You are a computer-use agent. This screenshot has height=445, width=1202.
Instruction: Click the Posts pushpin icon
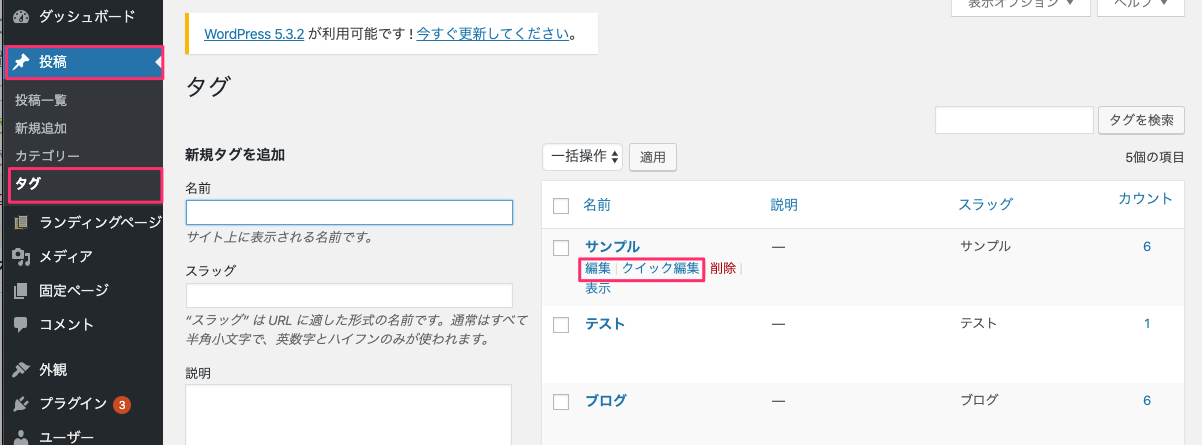(21, 62)
